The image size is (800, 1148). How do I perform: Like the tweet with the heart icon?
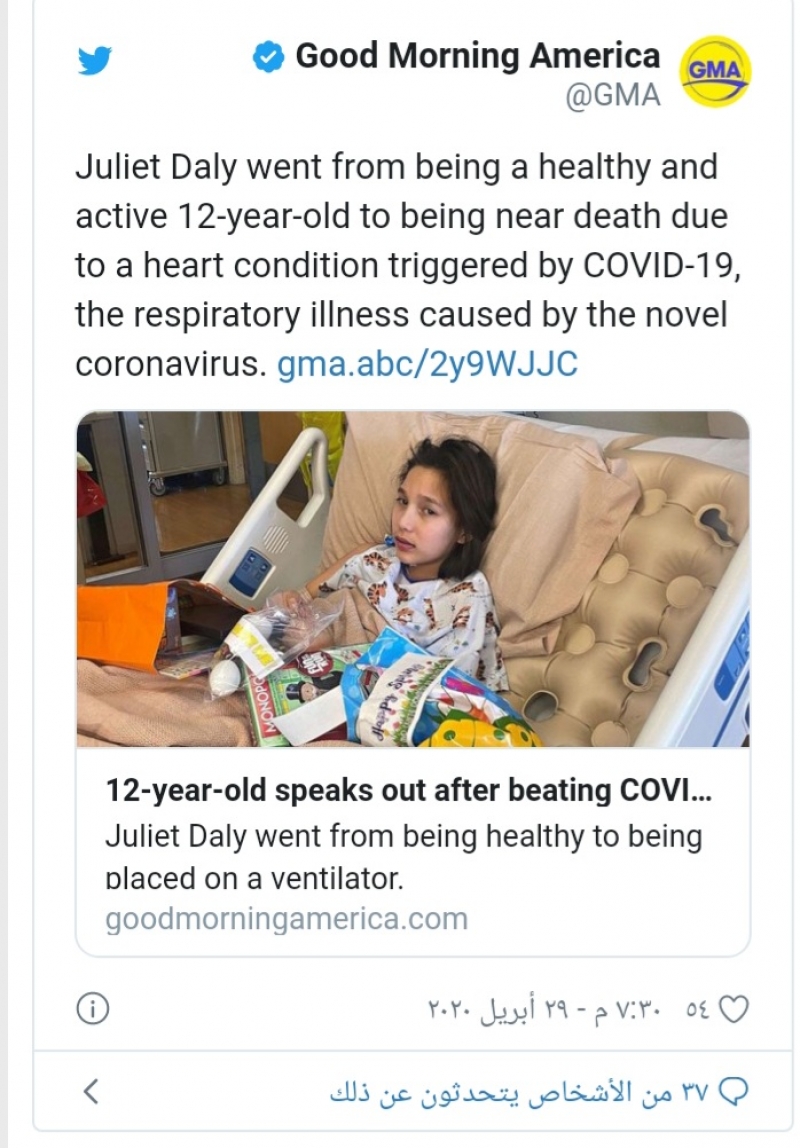734,1010
